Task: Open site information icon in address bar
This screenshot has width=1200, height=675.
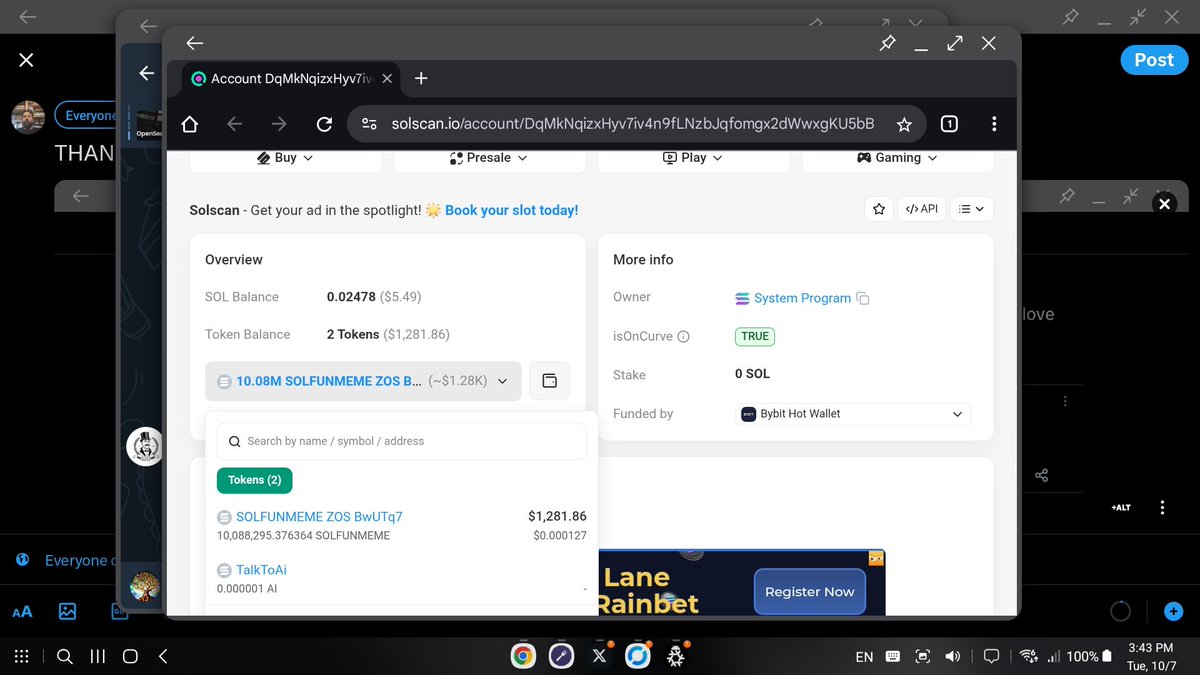Action: click(x=369, y=124)
